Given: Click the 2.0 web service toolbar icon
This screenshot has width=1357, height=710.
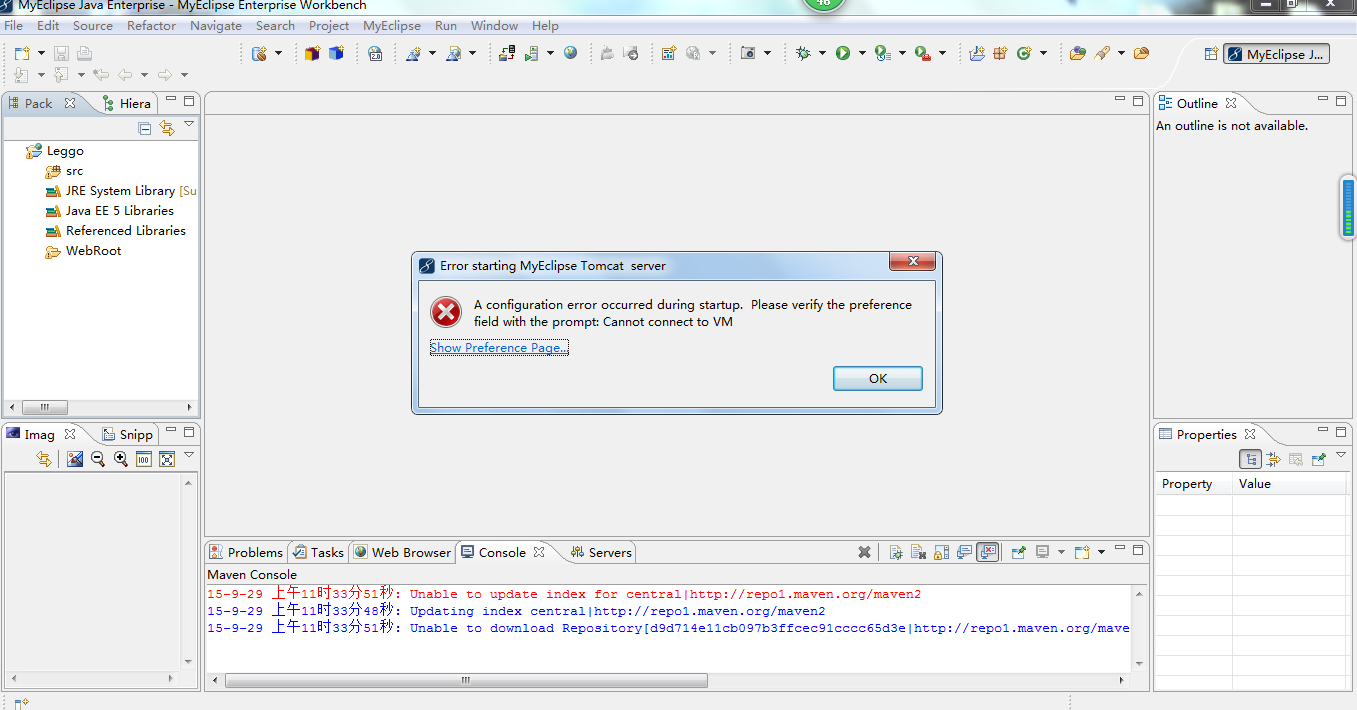Looking at the screenshot, I should 375,53.
